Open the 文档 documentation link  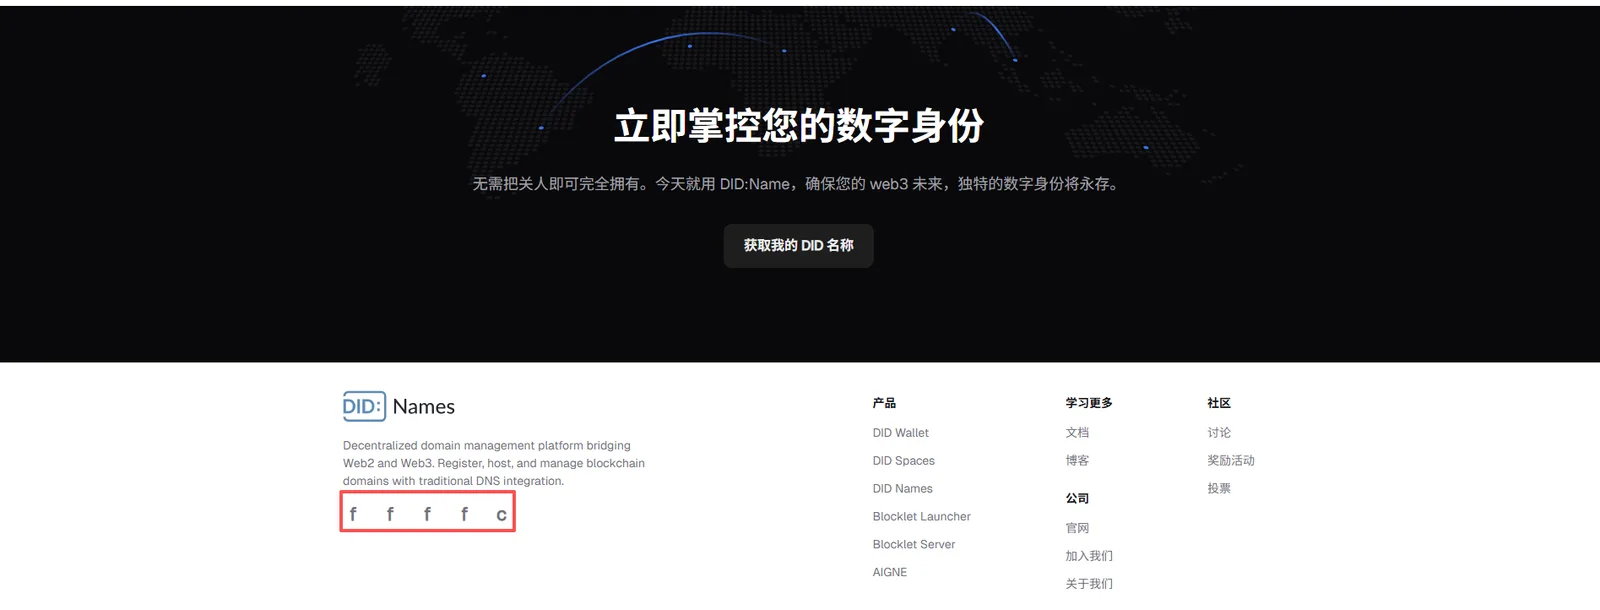tap(1077, 433)
